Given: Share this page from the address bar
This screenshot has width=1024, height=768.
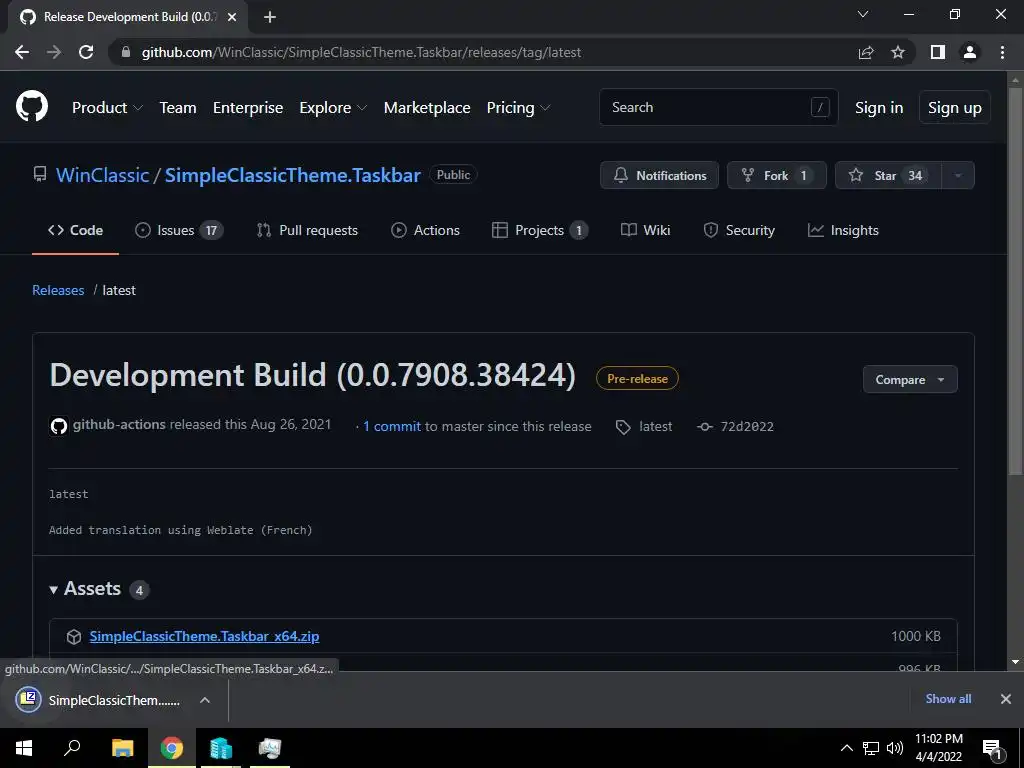Looking at the screenshot, I should [x=866, y=52].
